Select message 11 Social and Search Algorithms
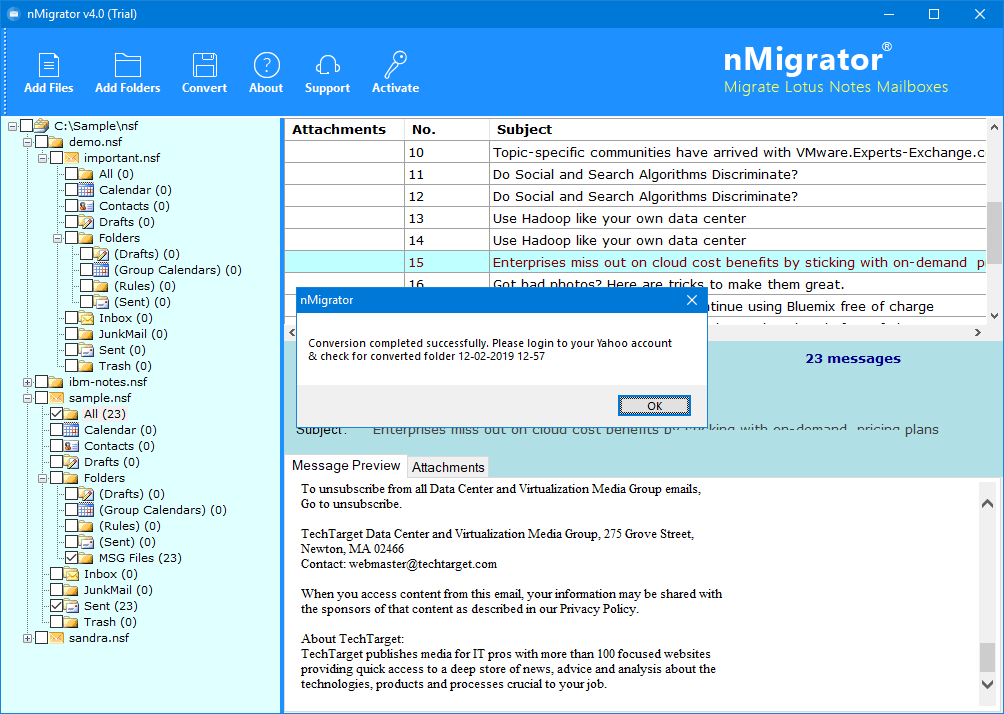This screenshot has height=714, width=1004. (x=635, y=174)
